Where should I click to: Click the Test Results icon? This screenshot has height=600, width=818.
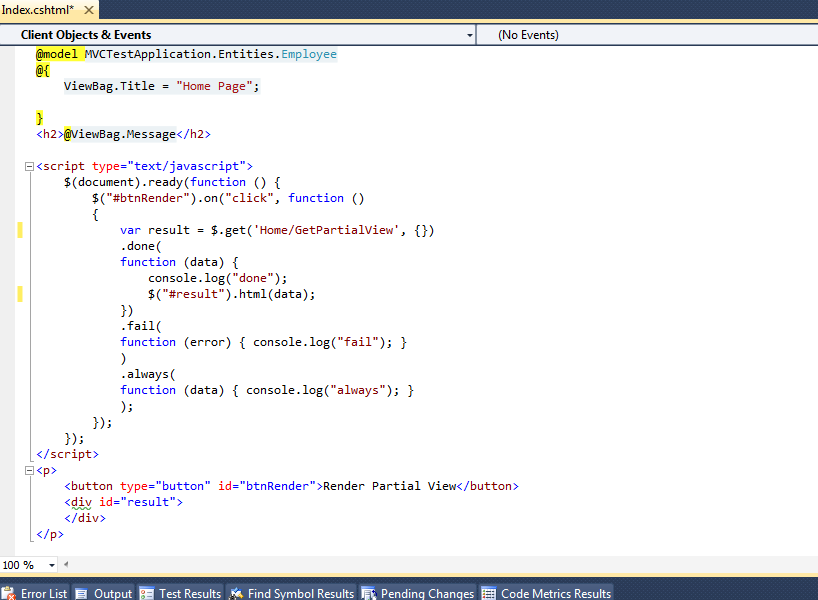tap(147, 594)
